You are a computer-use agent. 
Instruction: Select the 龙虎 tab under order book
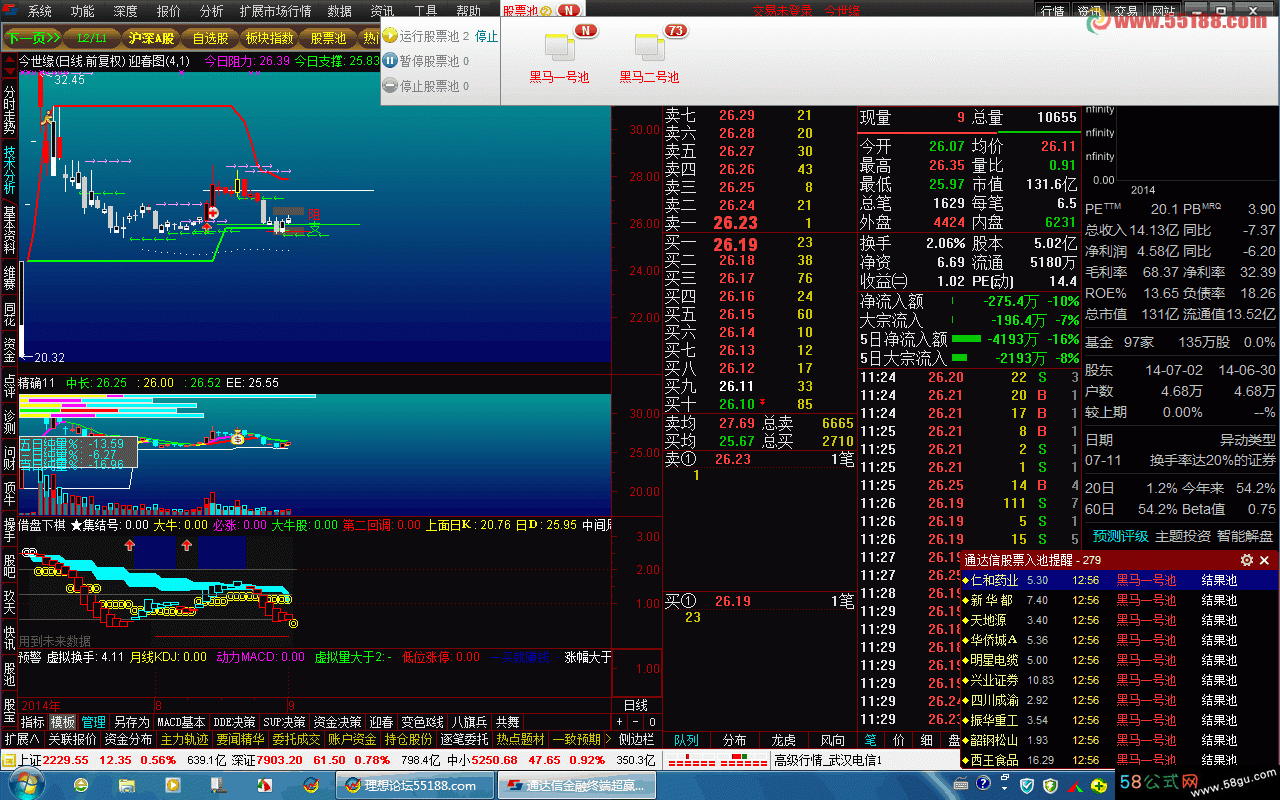tap(784, 739)
